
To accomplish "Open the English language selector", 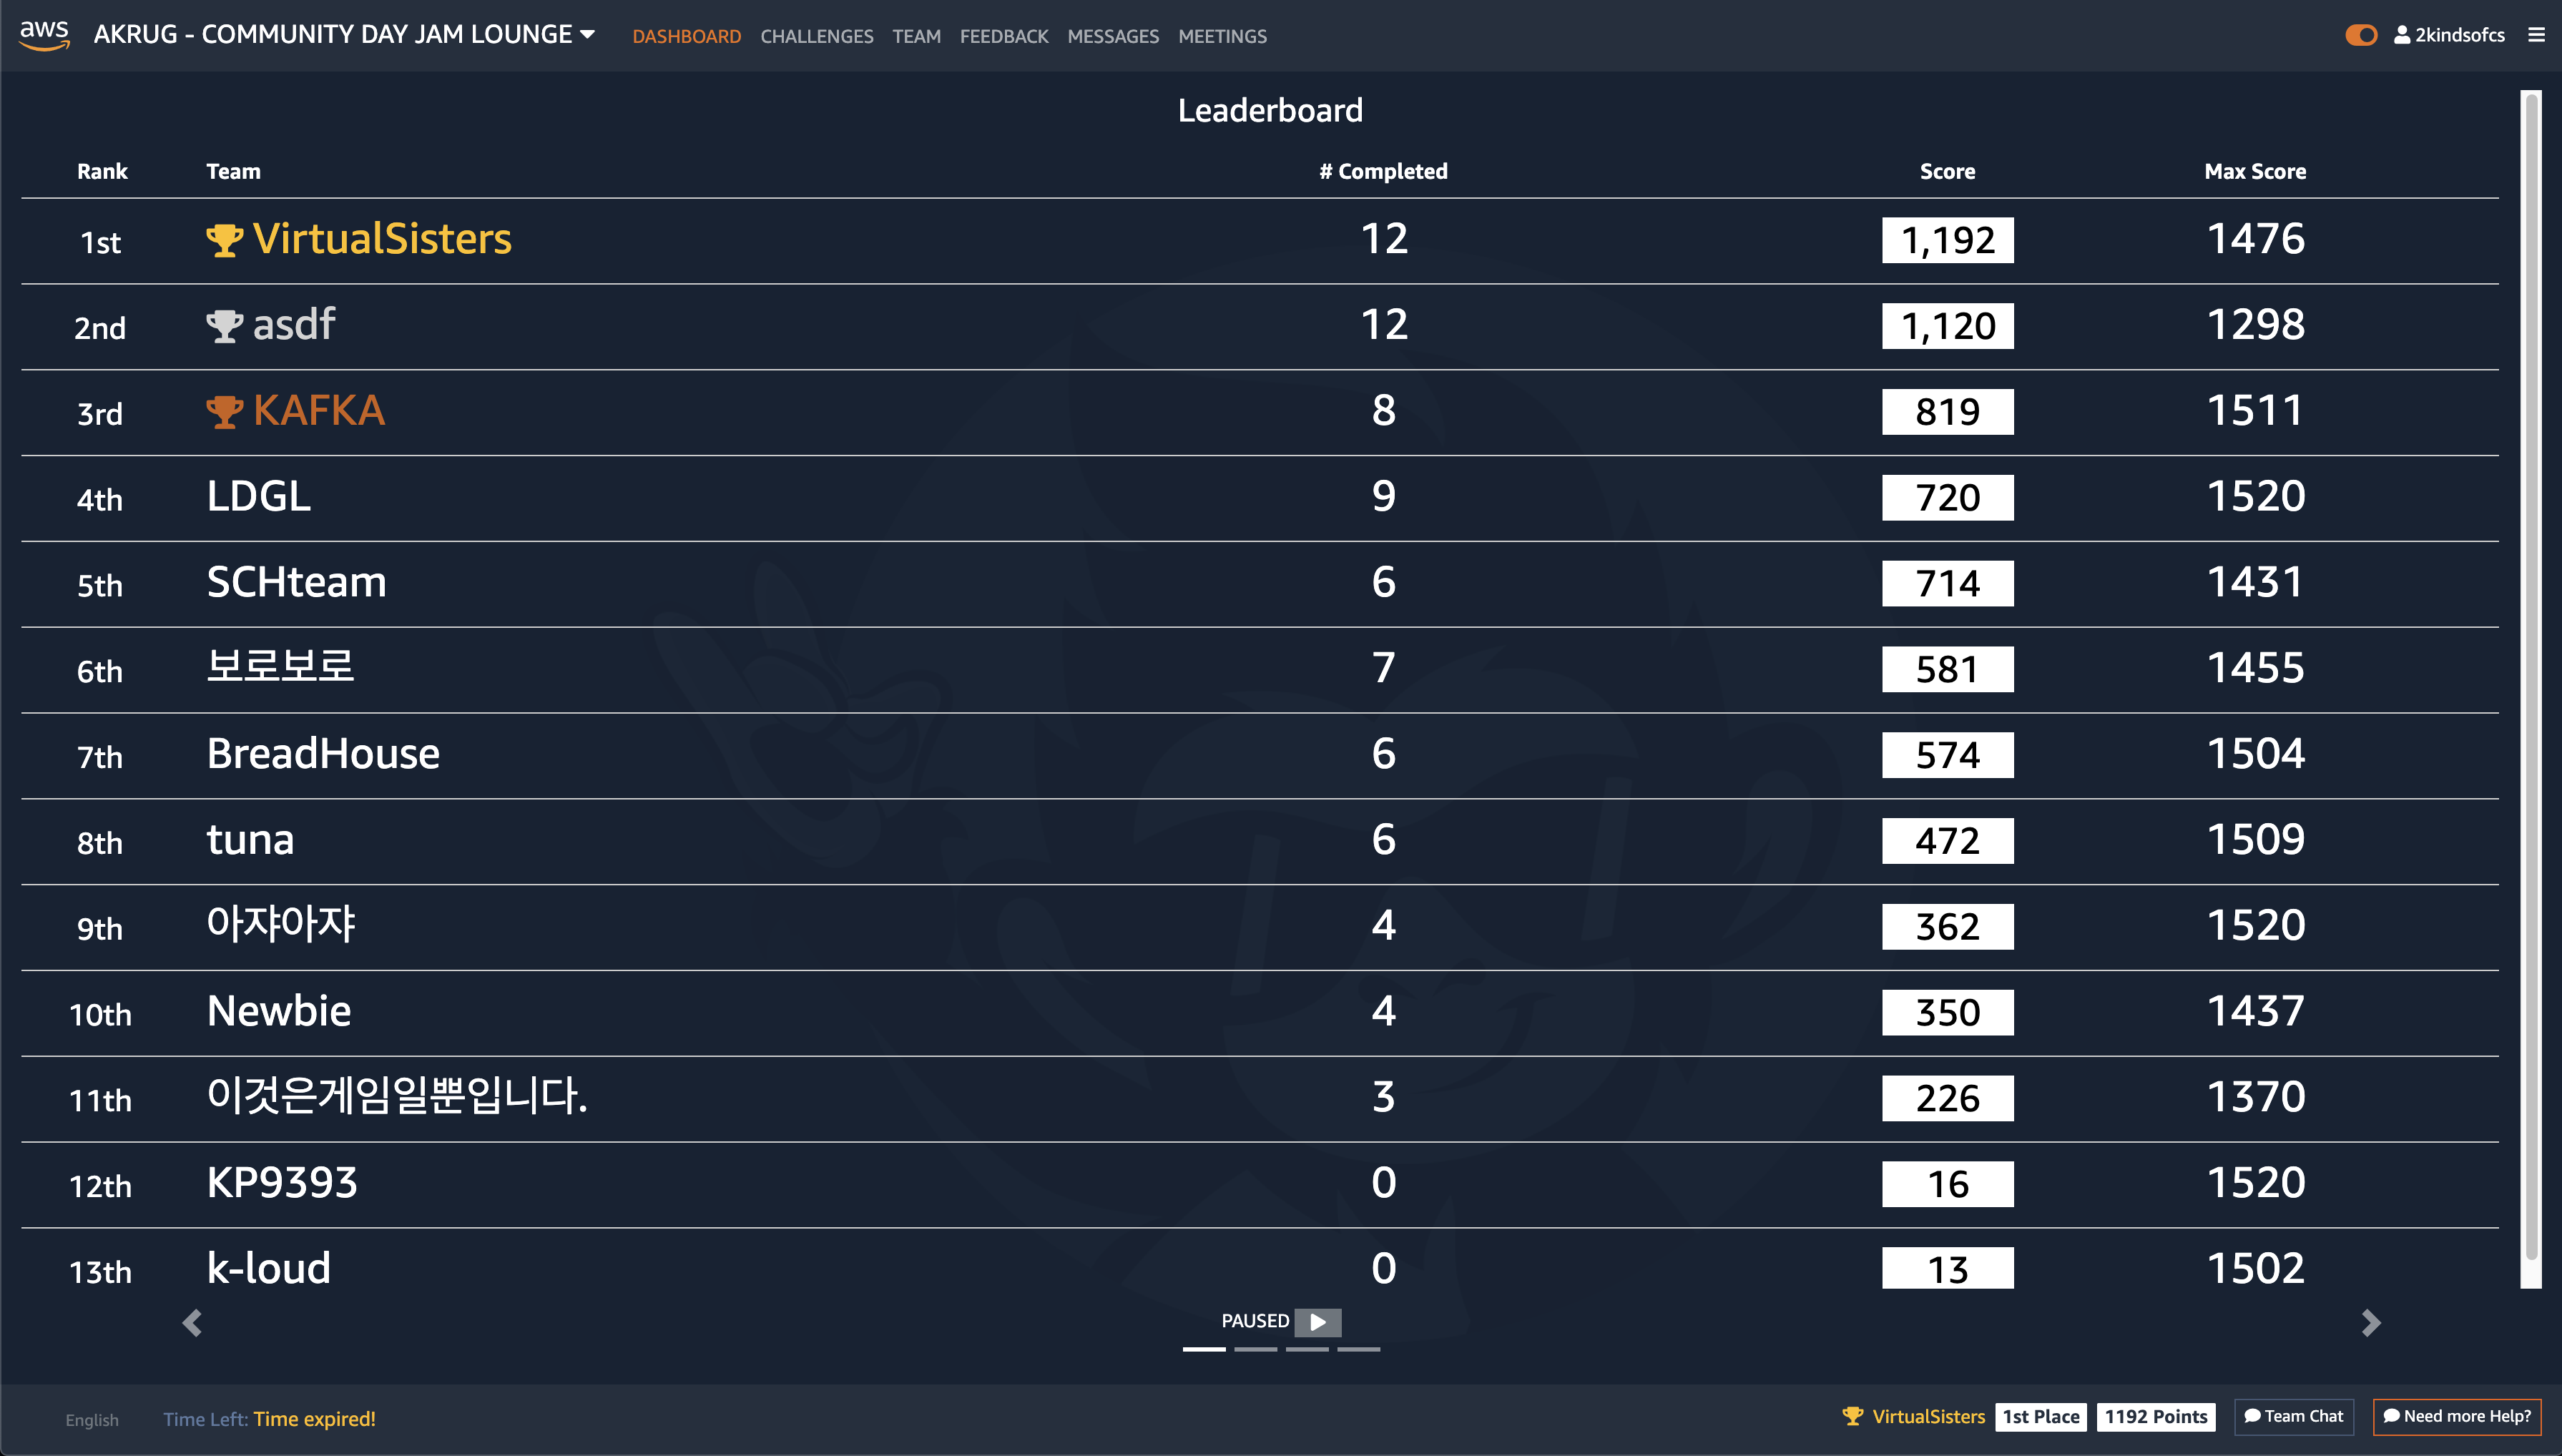I will [x=91, y=1419].
